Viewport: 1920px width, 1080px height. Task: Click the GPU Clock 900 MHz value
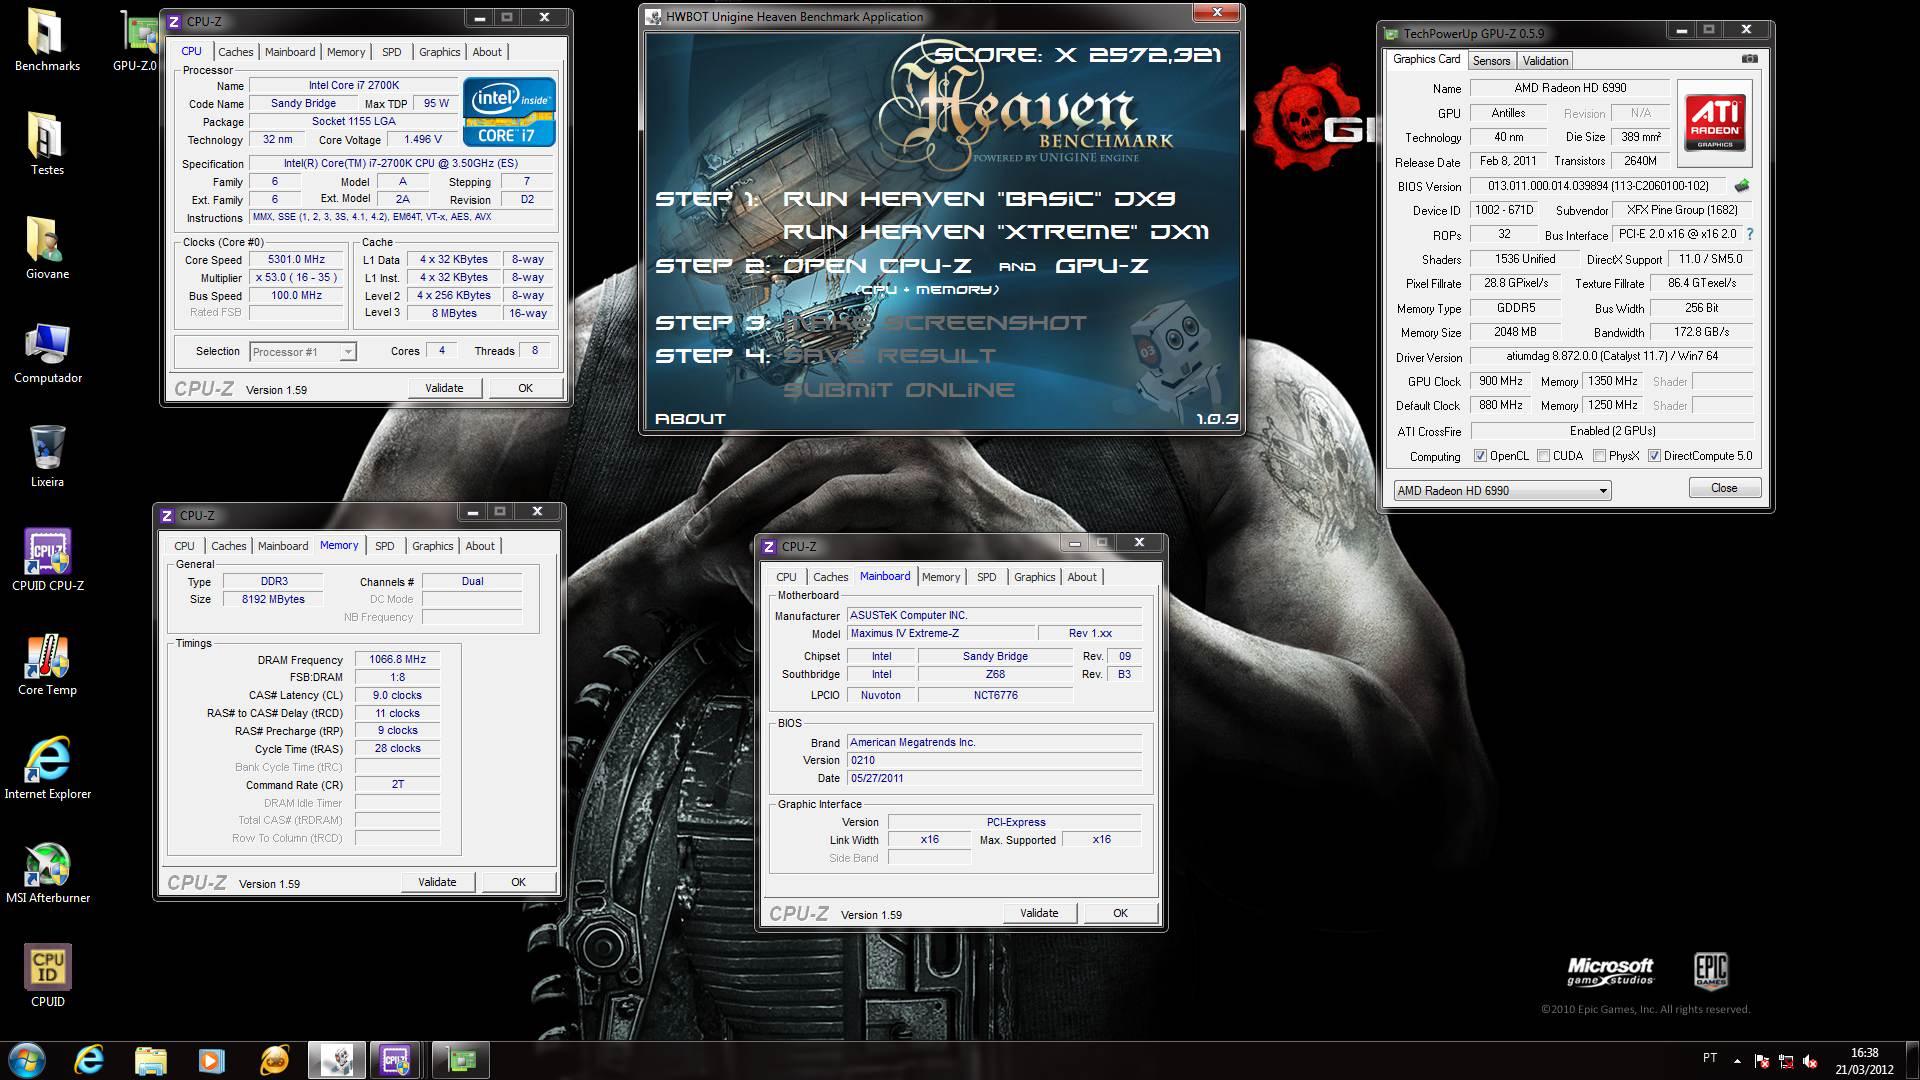point(1501,381)
